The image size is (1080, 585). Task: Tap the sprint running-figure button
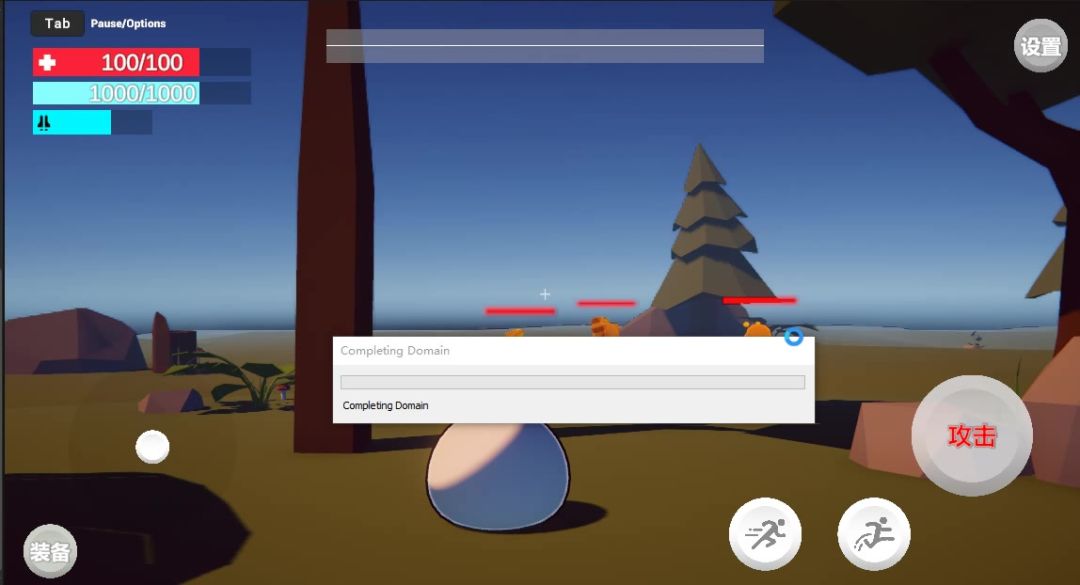pyautogui.click(x=765, y=534)
